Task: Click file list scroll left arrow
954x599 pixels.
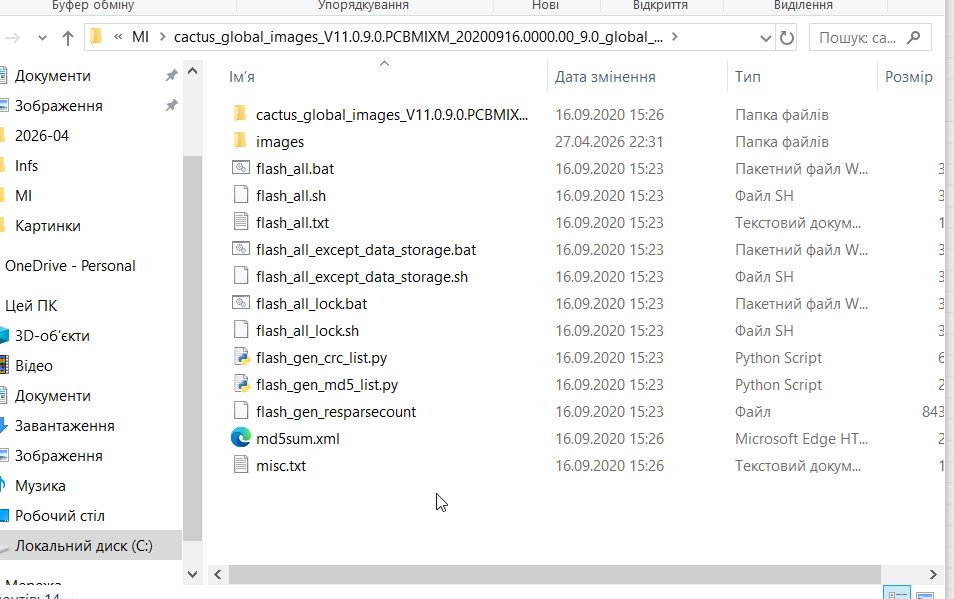Action: tap(218, 574)
